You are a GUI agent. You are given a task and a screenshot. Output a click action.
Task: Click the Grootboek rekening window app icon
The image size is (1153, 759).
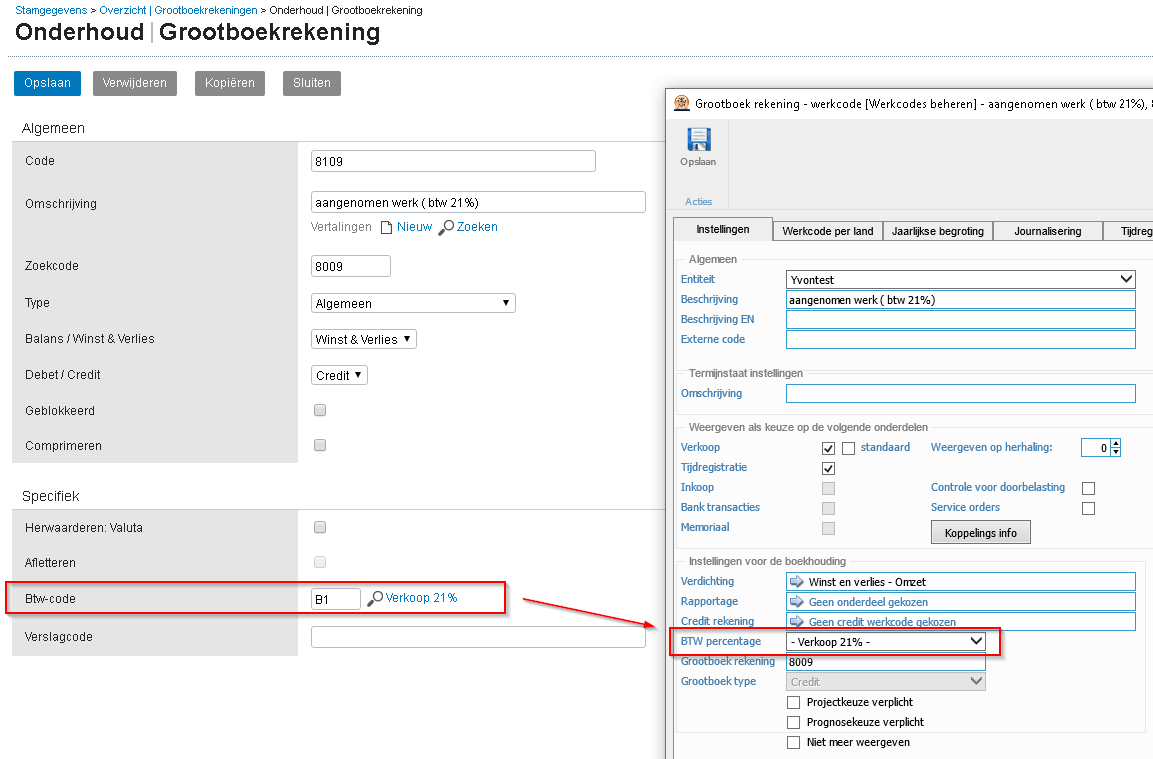coord(682,103)
